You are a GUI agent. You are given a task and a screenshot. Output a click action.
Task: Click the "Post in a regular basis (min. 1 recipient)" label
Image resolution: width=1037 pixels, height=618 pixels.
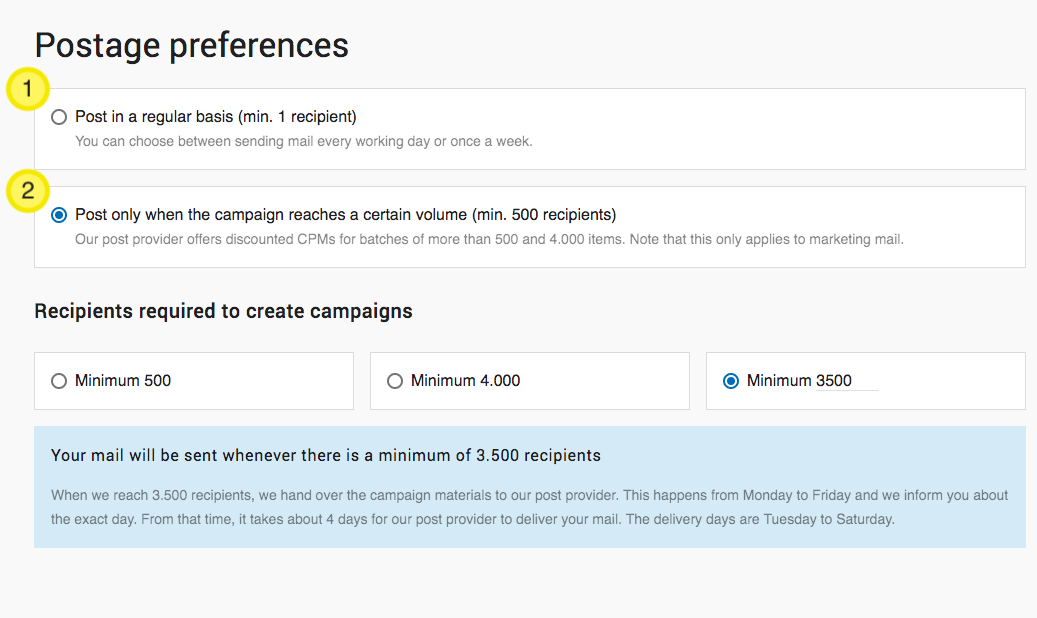tap(216, 117)
